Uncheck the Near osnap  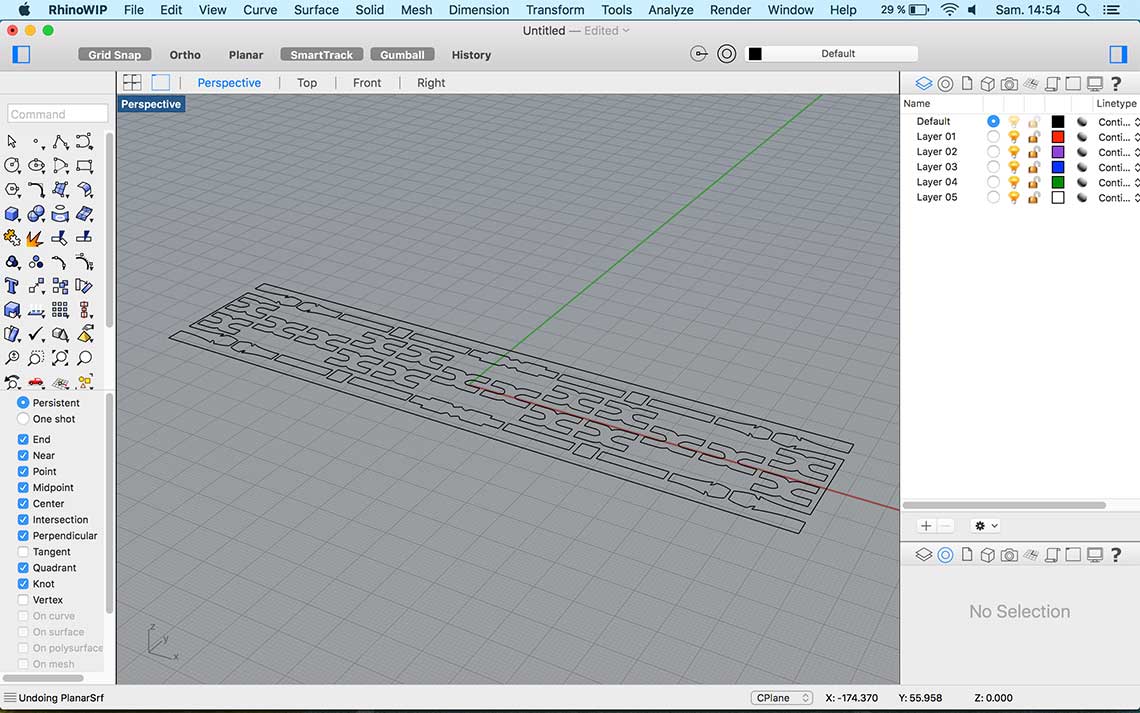point(23,455)
